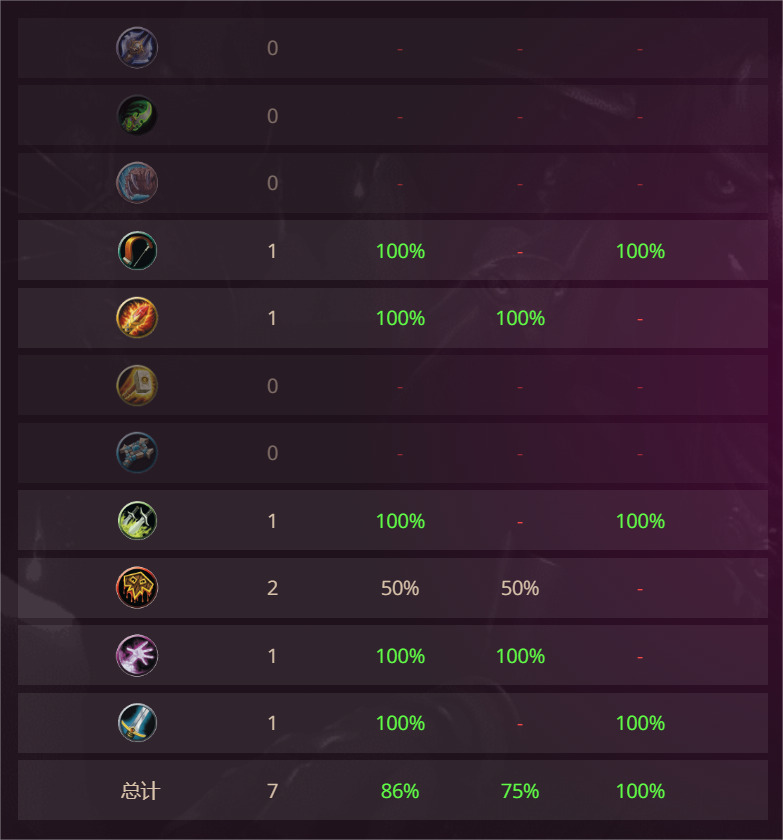Select the fiery mage crystal icon

(x=137, y=318)
